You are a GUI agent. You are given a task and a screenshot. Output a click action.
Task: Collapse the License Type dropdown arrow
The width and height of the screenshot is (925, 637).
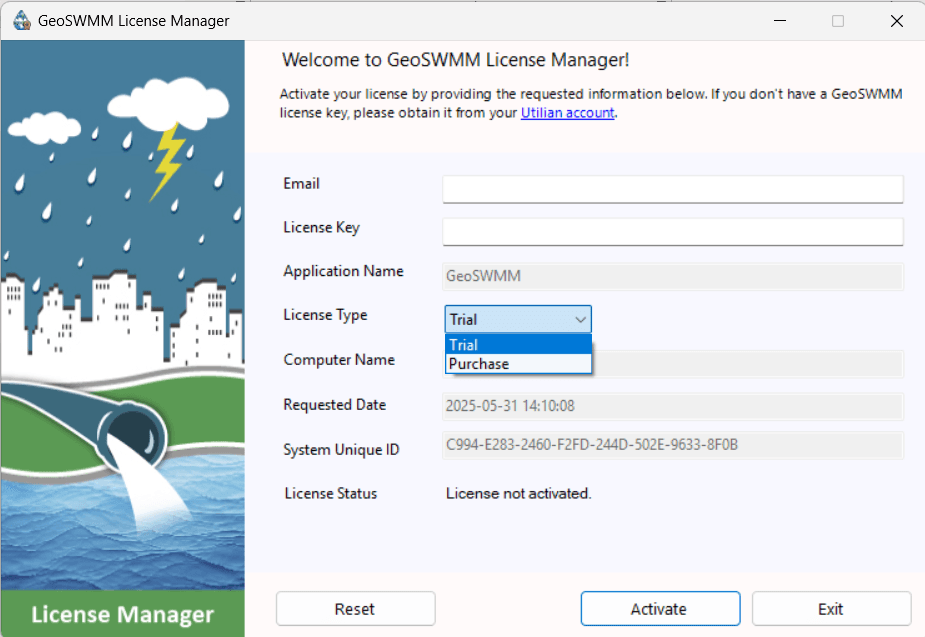pos(578,318)
